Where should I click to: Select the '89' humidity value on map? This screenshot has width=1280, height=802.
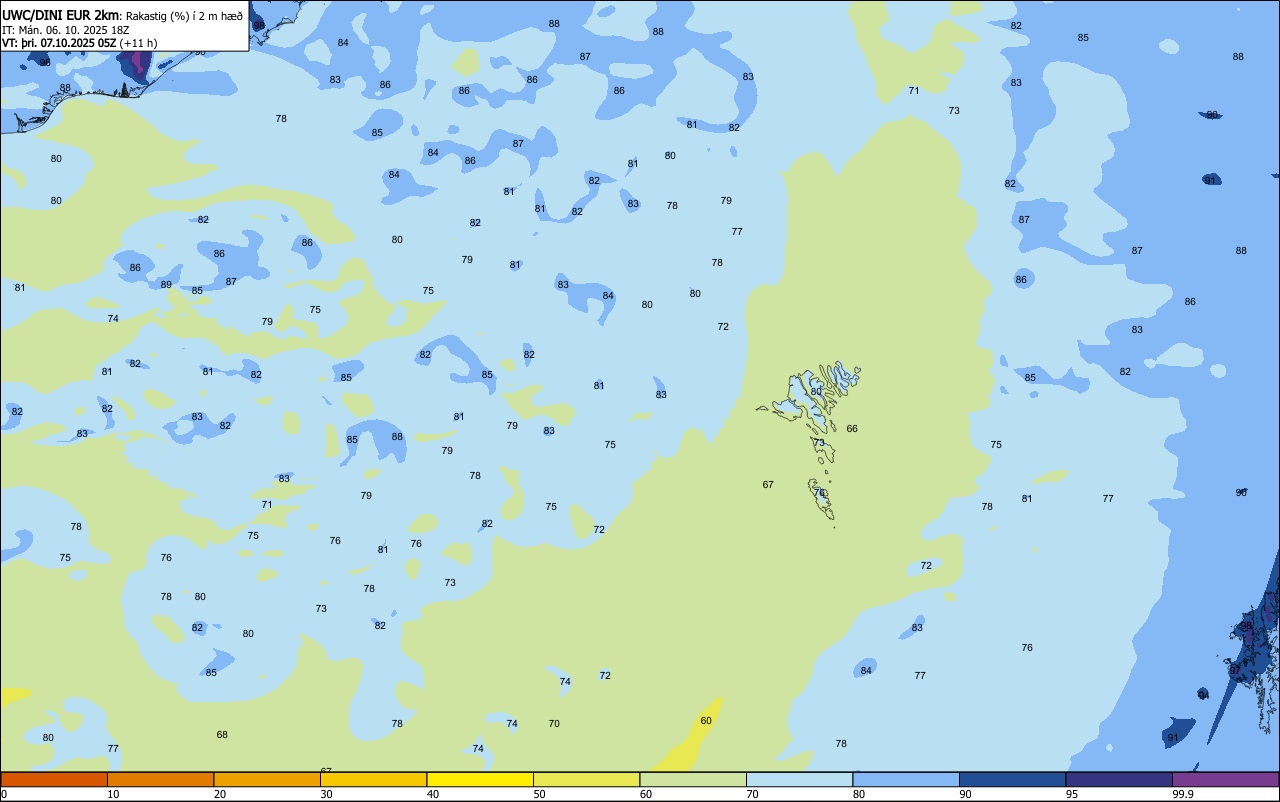point(166,284)
